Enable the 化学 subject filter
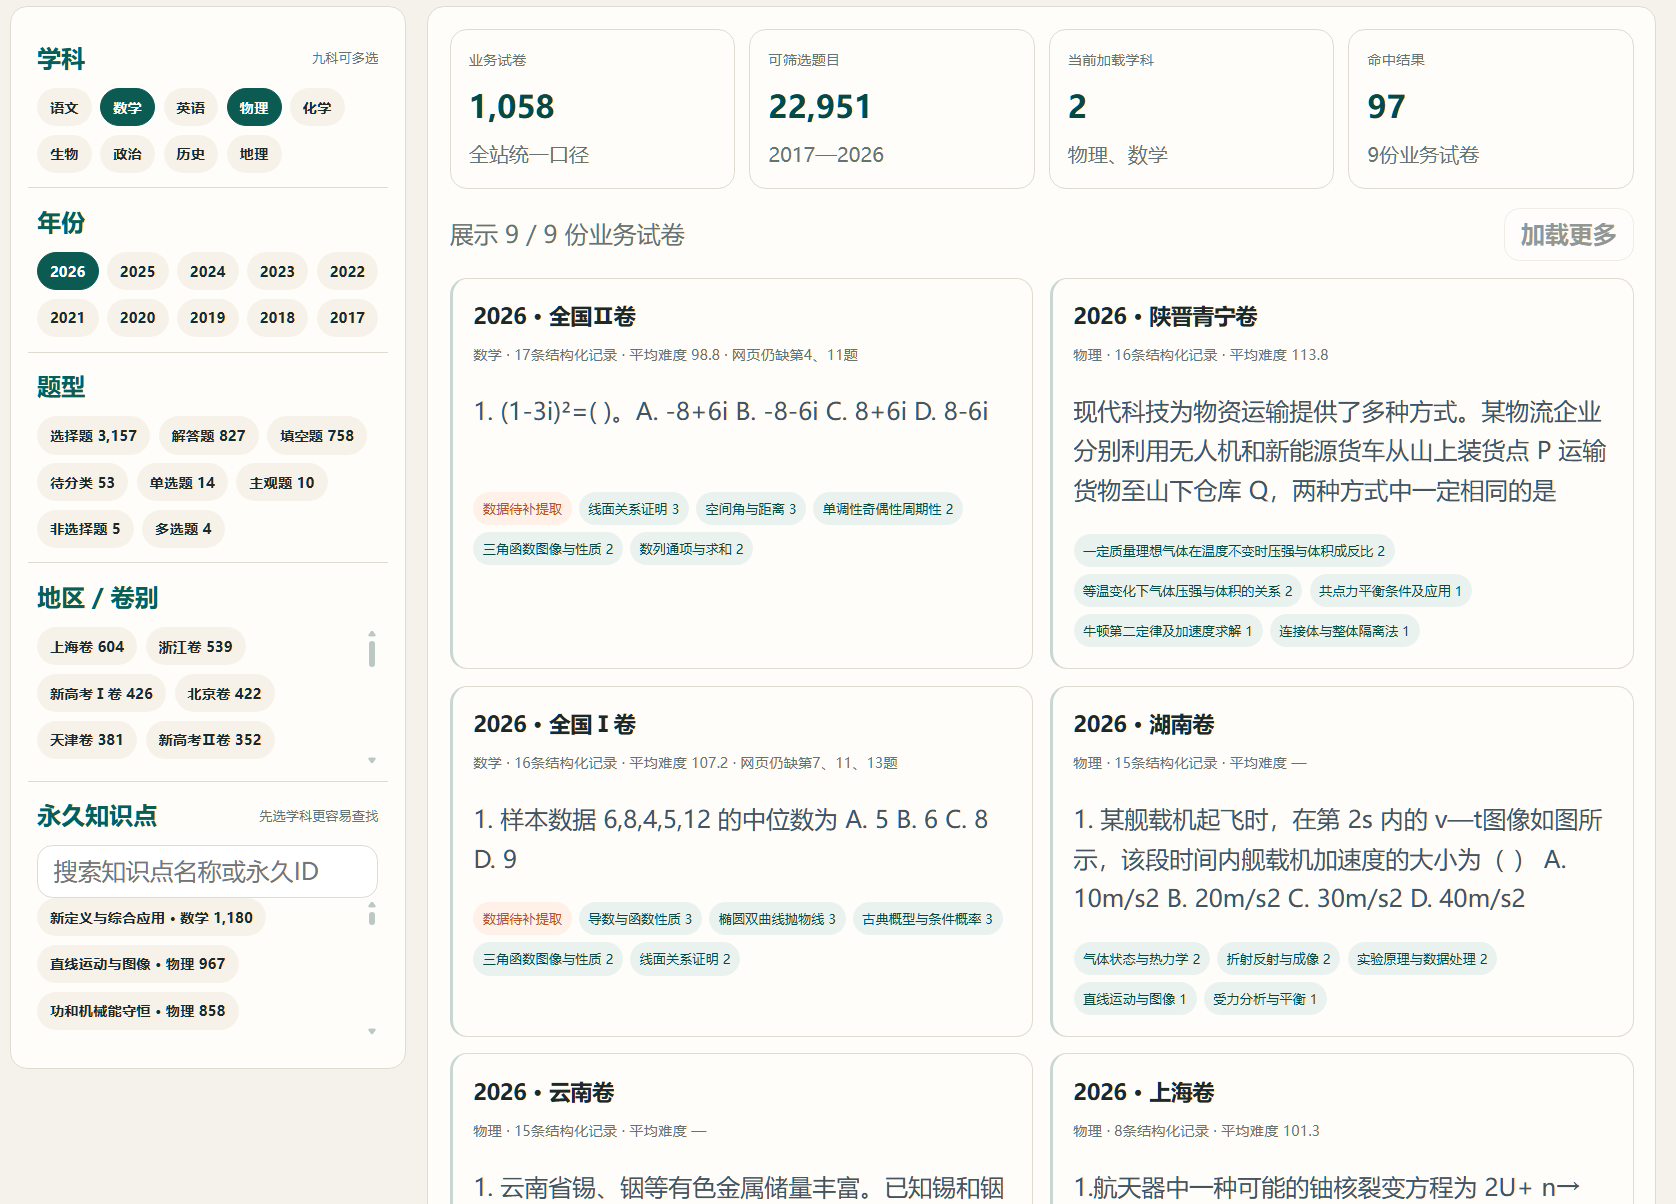 pos(317,108)
